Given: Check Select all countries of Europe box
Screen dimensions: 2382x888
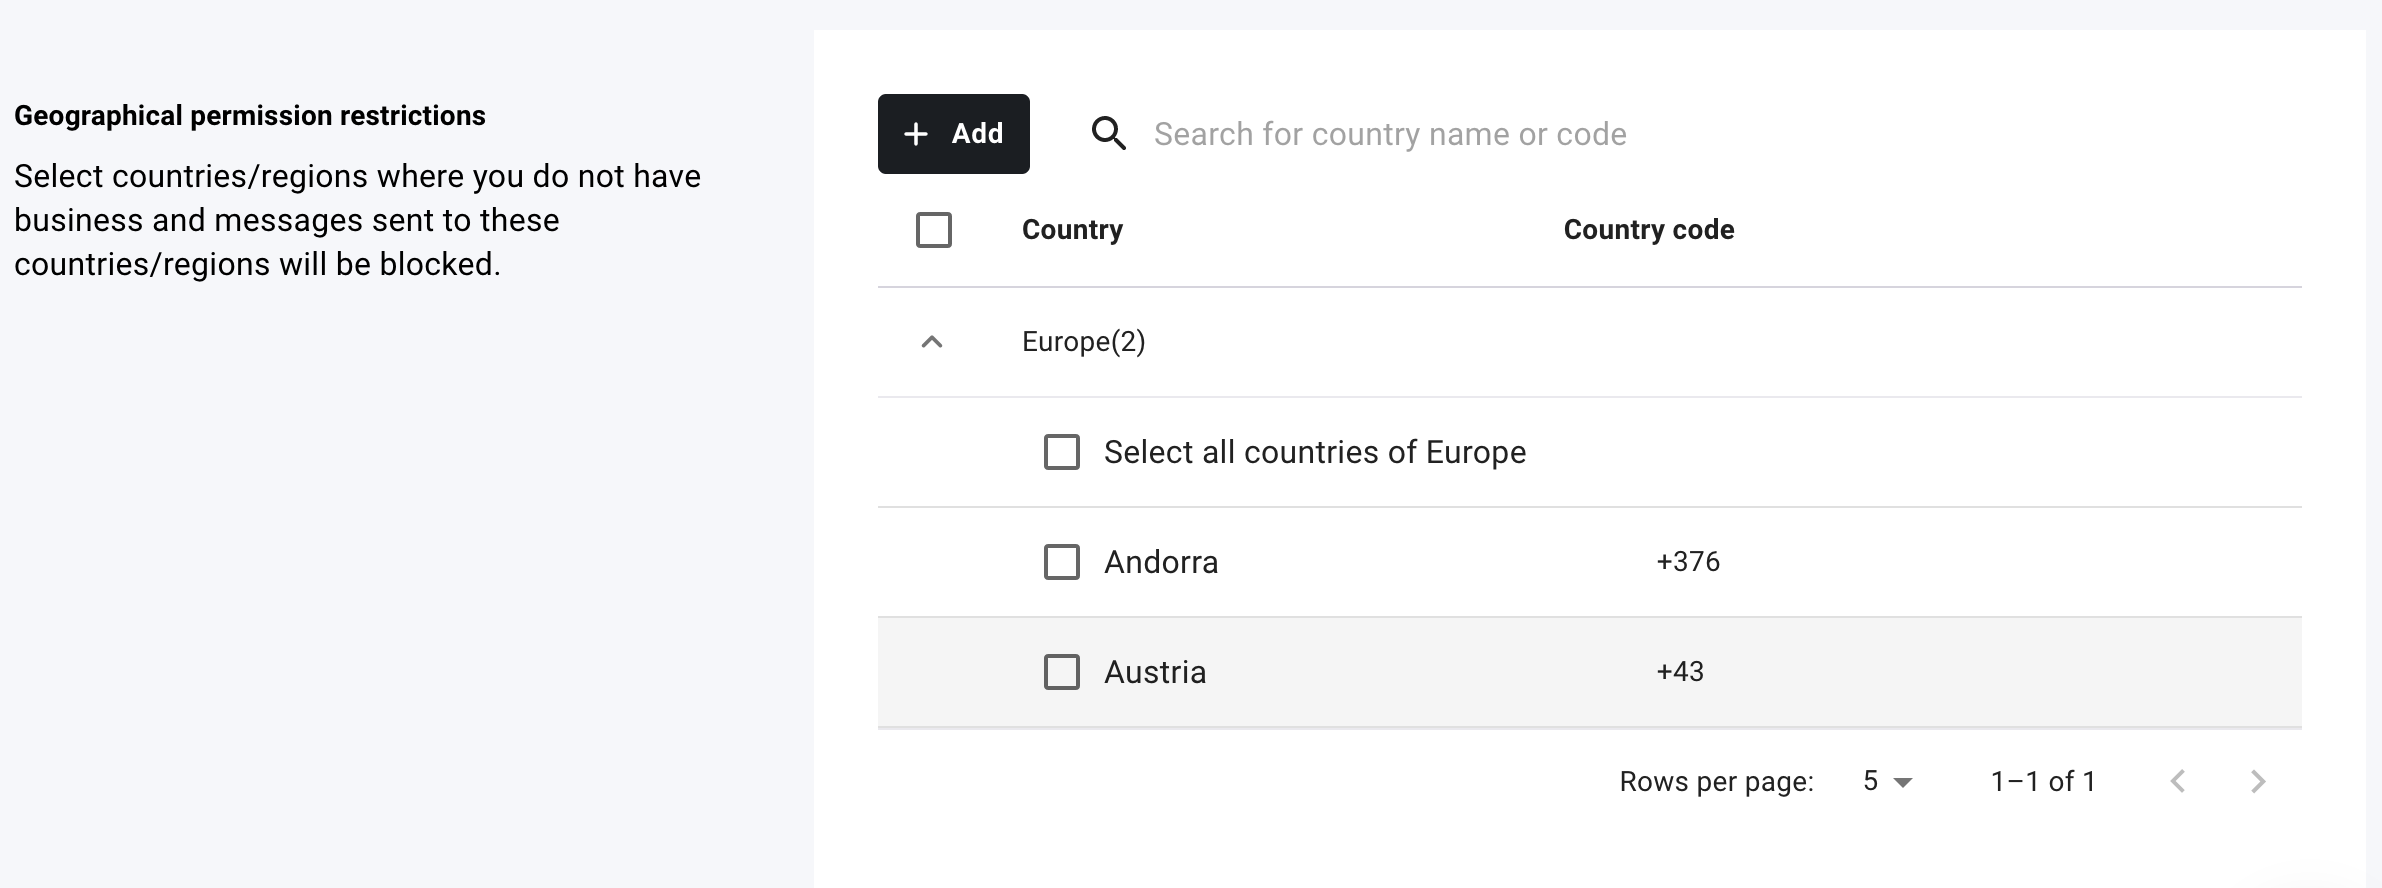Looking at the screenshot, I should click(x=1061, y=452).
